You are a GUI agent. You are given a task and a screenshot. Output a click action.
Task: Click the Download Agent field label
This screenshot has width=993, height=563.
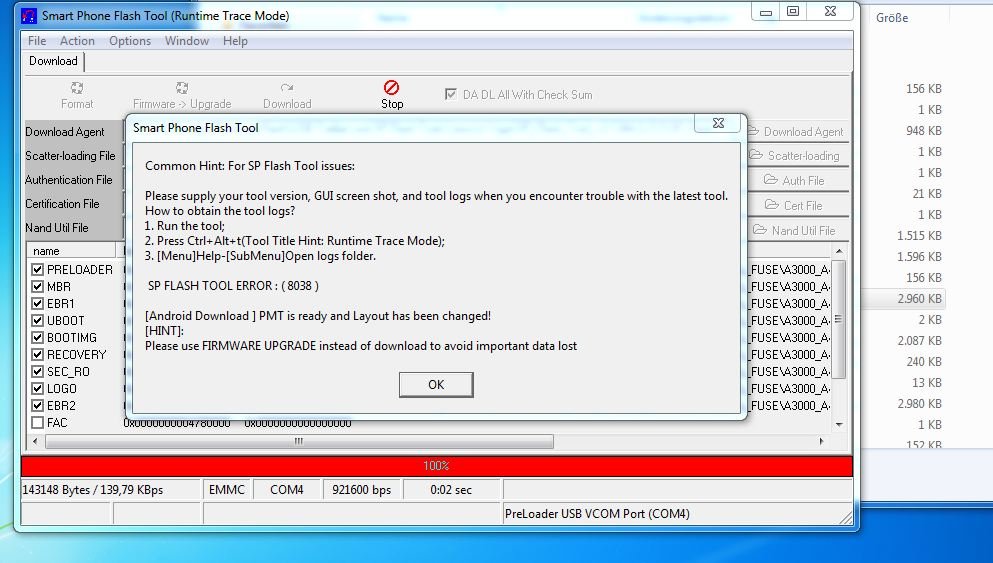(x=65, y=132)
